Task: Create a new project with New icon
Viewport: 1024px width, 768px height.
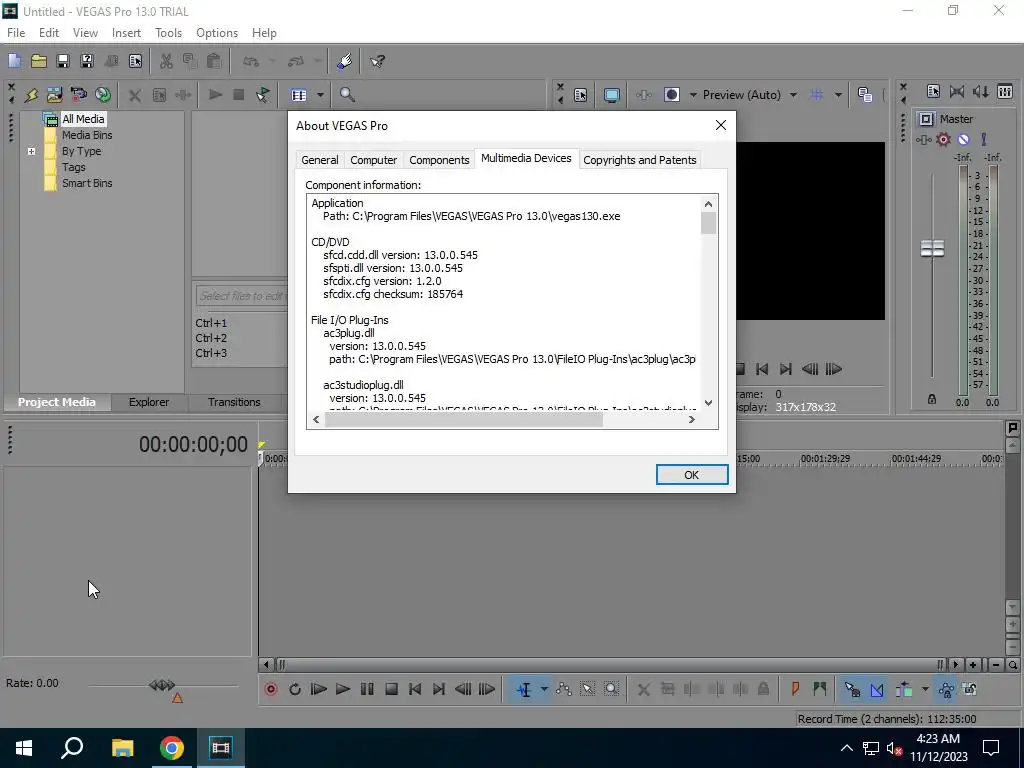Action: [14, 61]
